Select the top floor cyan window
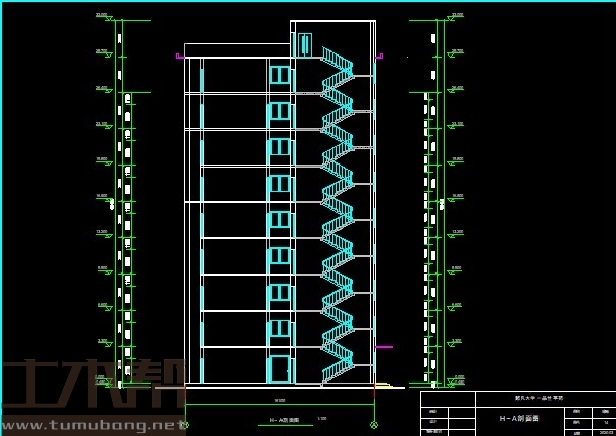 [x=280, y=75]
